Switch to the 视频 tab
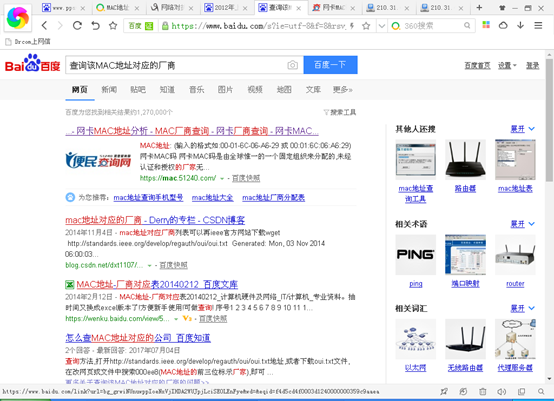The width and height of the screenshot is (554, 401). pyautogui.click(x=255, y=90)
